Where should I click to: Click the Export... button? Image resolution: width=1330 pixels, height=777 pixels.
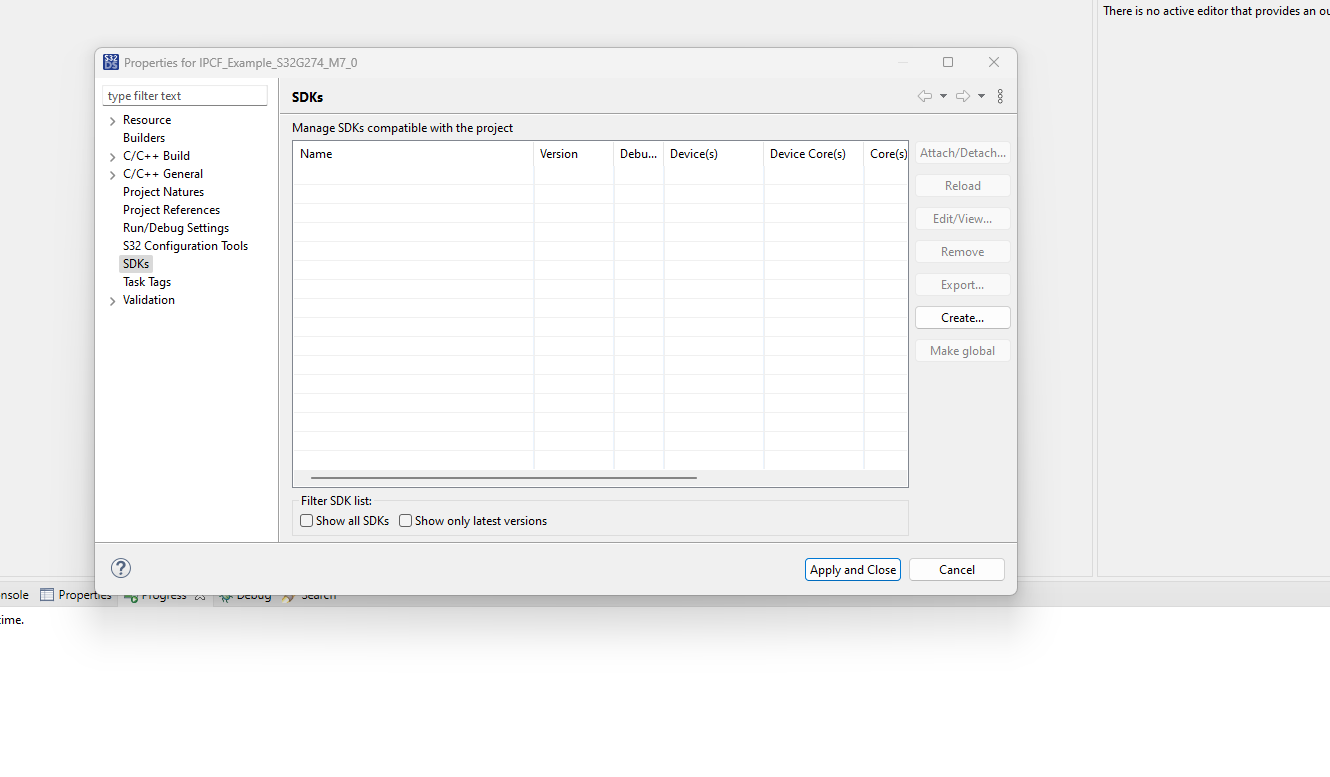pyautogui.click(x=963, y=285)
